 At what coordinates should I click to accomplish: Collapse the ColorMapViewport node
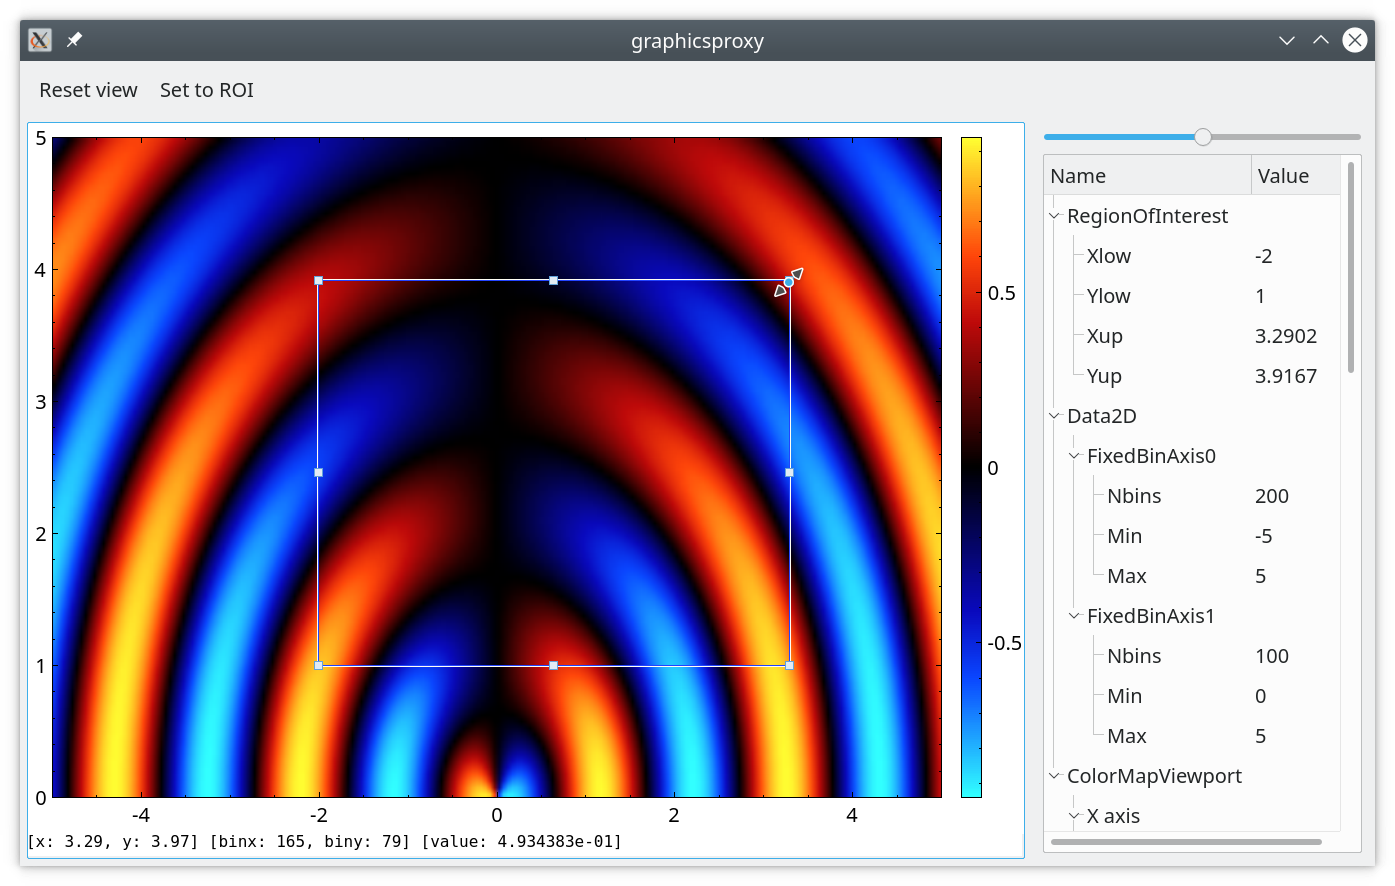click(1054, 776)
